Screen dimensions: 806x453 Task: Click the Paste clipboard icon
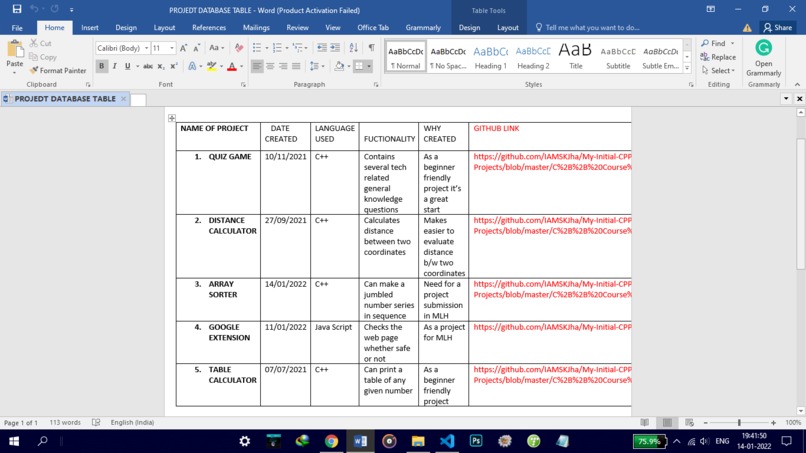[15, 49]
